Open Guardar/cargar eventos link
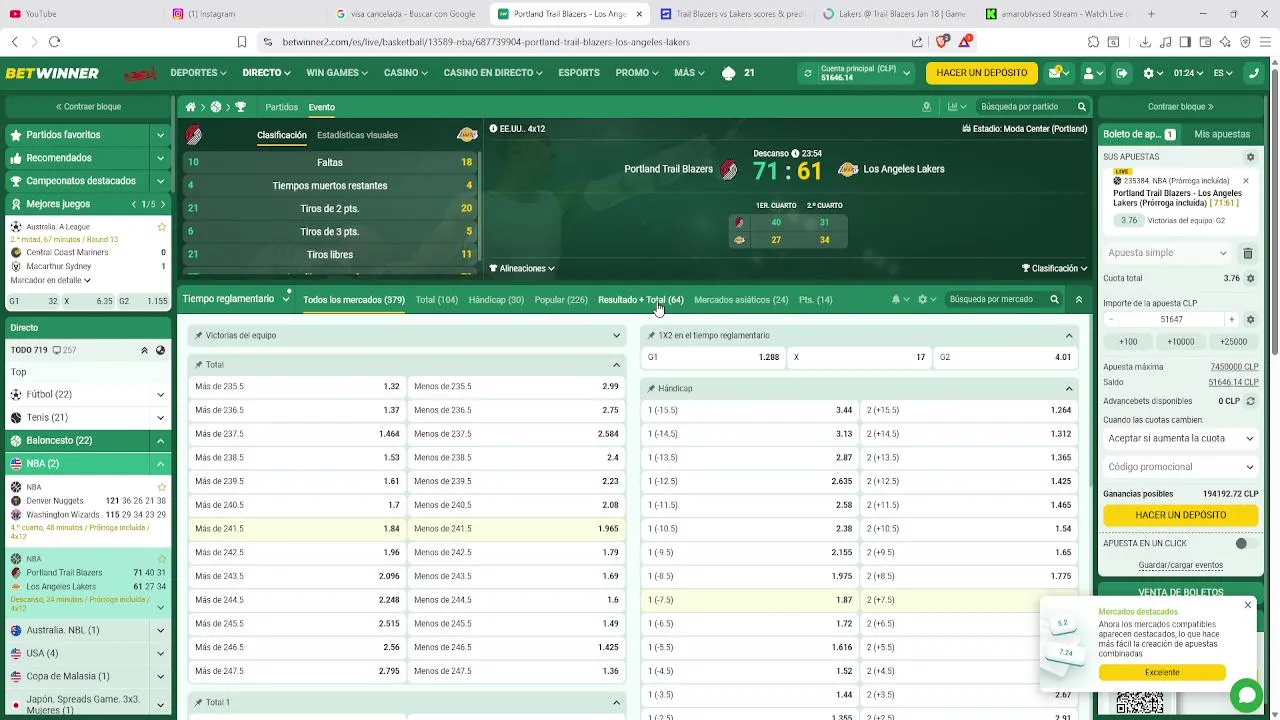Viewport: 1280px width, 720px height. 1180,565
